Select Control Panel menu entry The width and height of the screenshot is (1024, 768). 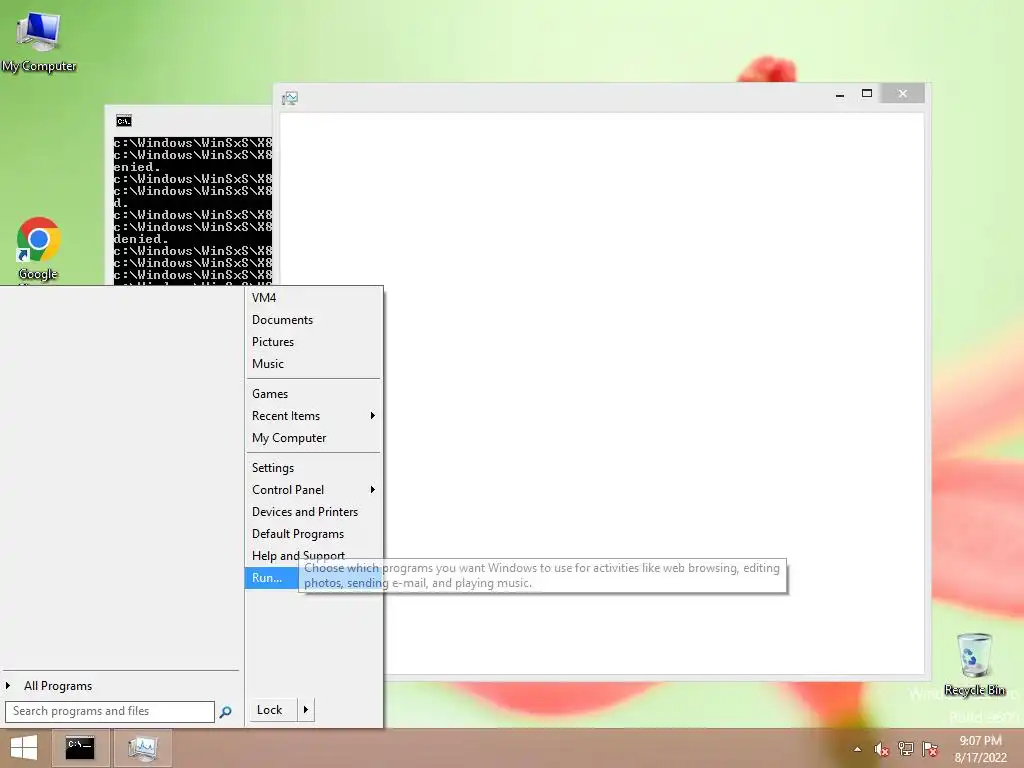312,490
